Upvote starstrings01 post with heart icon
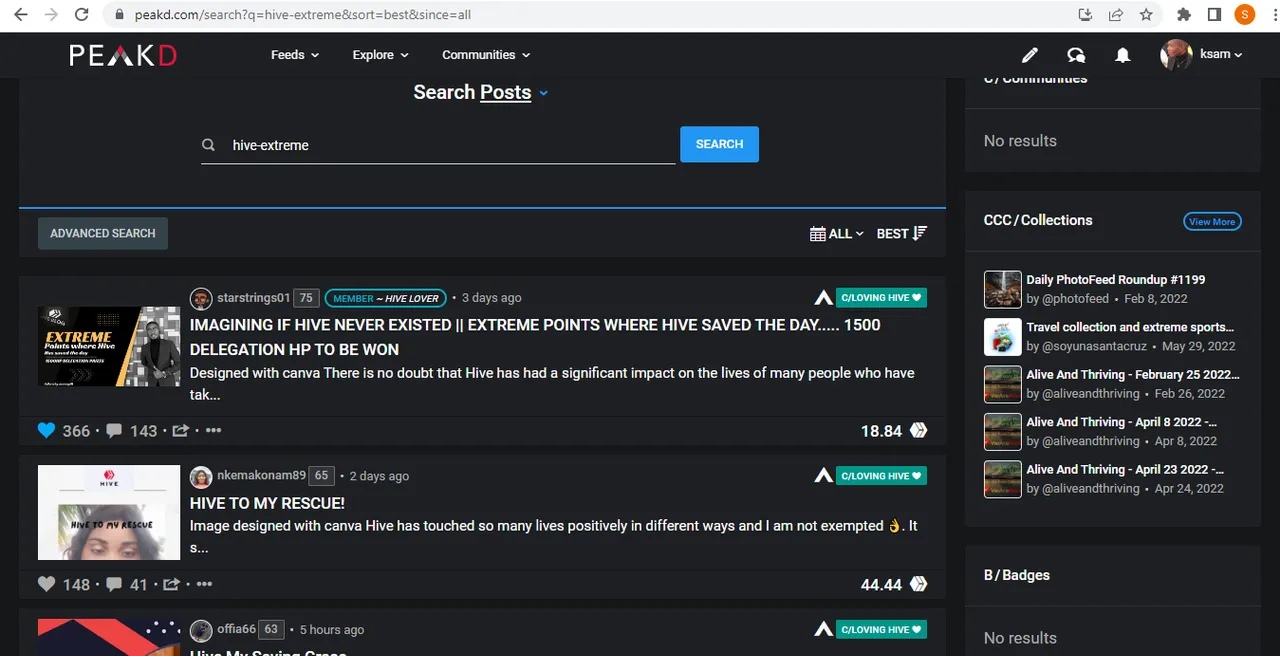Viewport: 1280px width, 656px height. (46, 431)
